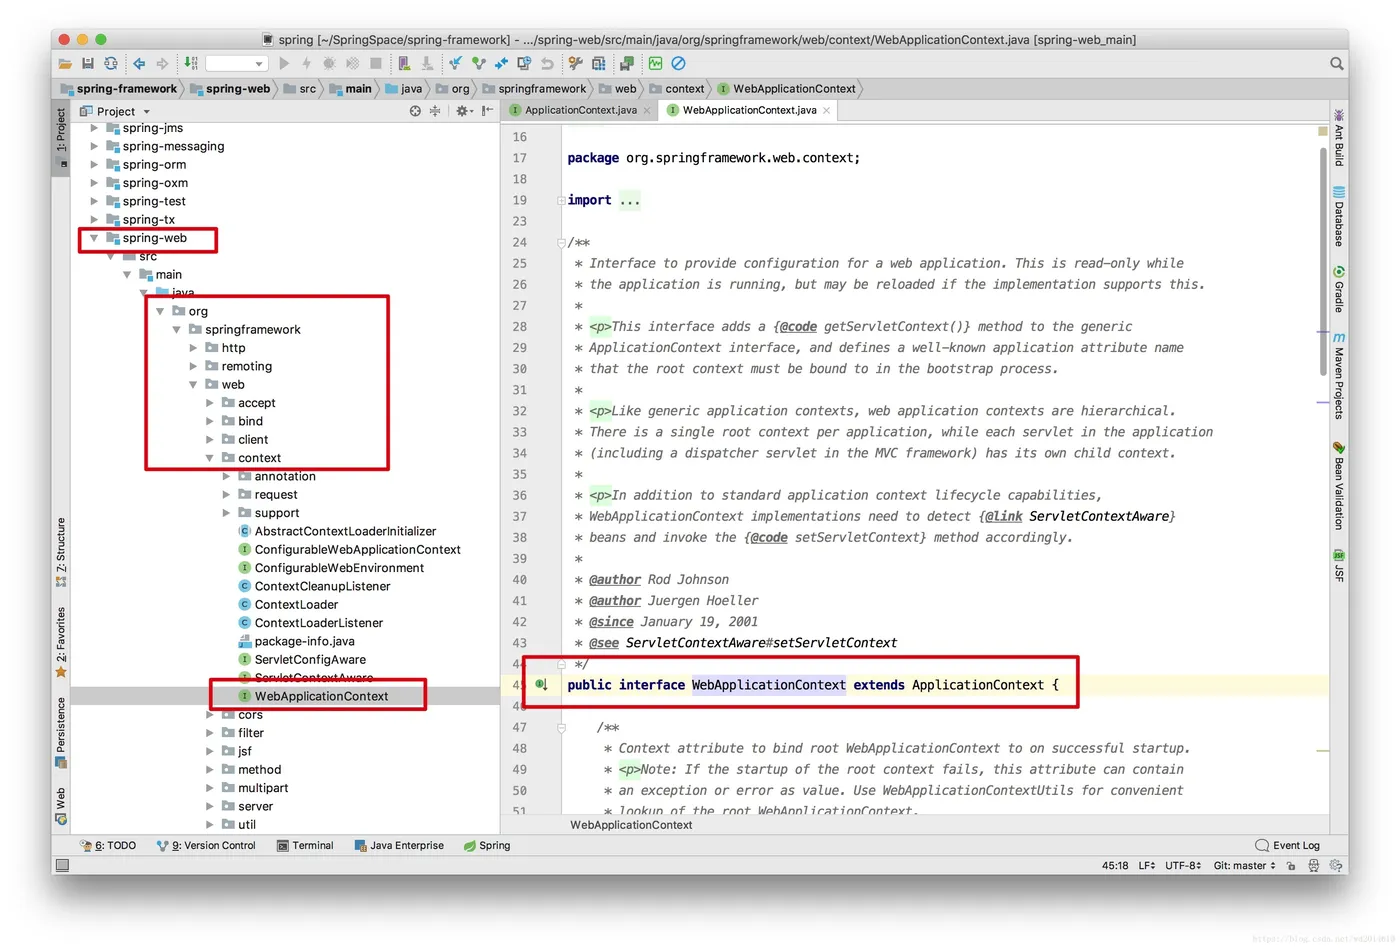Open the Terminal tool window

(x=305, y=846)
